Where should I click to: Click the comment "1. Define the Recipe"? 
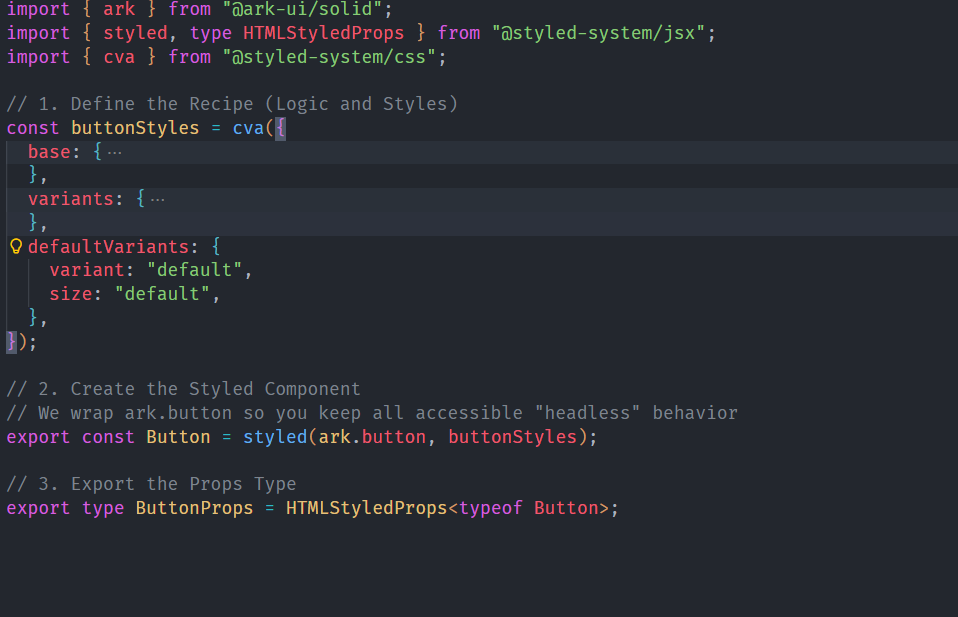(x=232, y=104)
